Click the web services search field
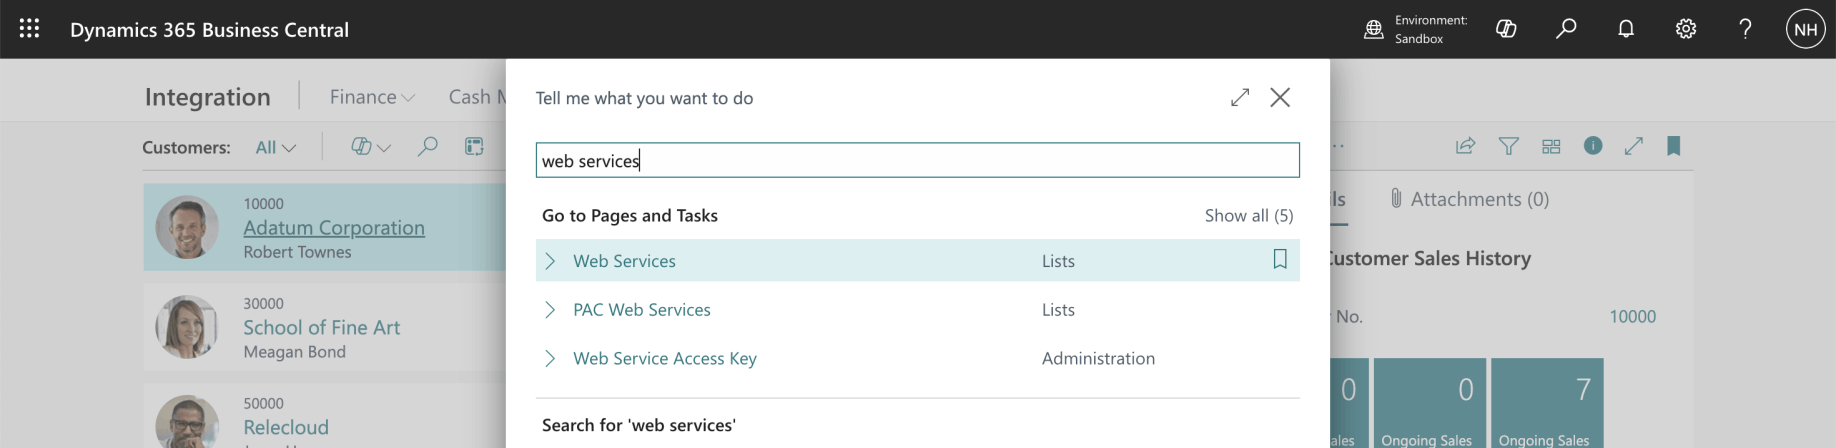Image resolution: width=1836 pixels, height=448 pixels. click(x=917, y=161)
